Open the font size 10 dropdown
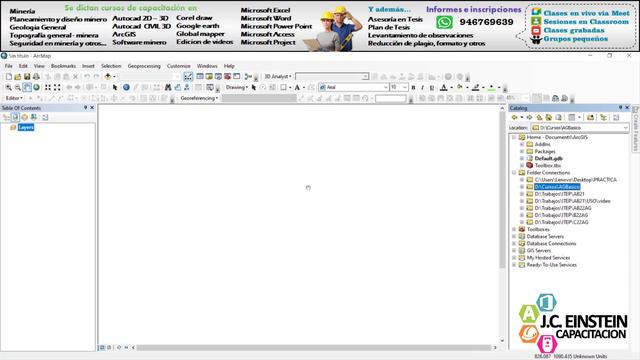Image resolution: width=640 pixels, height=360 pixels. click(404, 87)
